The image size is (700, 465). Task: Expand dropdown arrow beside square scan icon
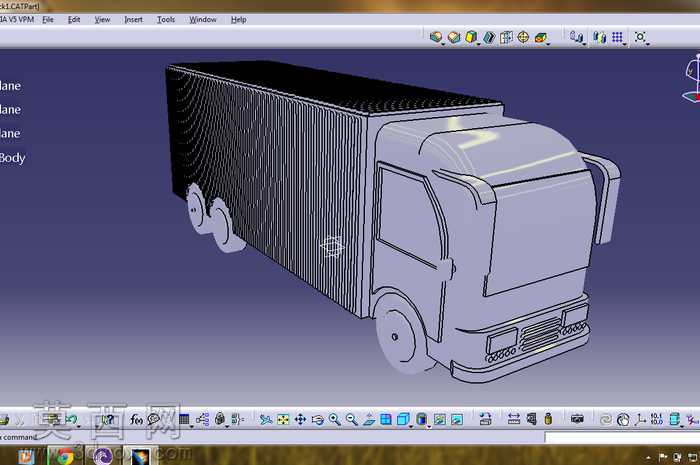(647, 44)
